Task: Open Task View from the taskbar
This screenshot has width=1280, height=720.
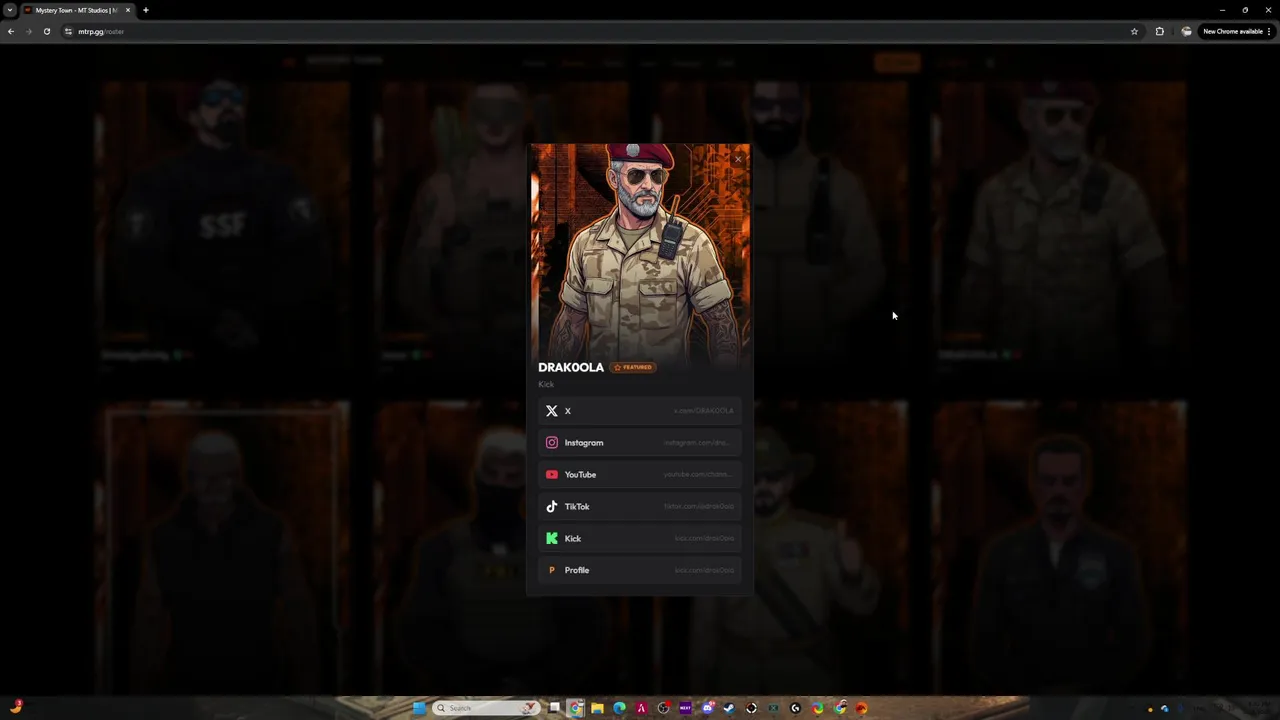Action: 554,708
